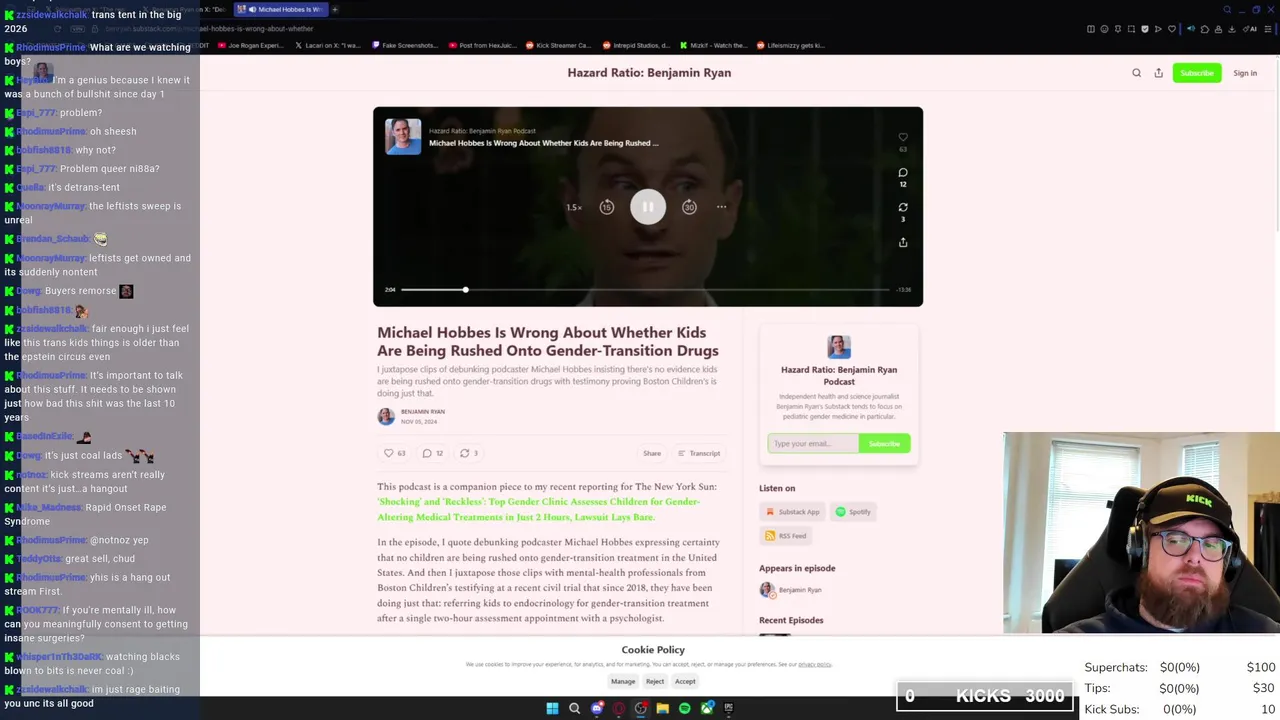Like the episode via player heart icon
1280x720 pixels.
click(x=903, y=137)
